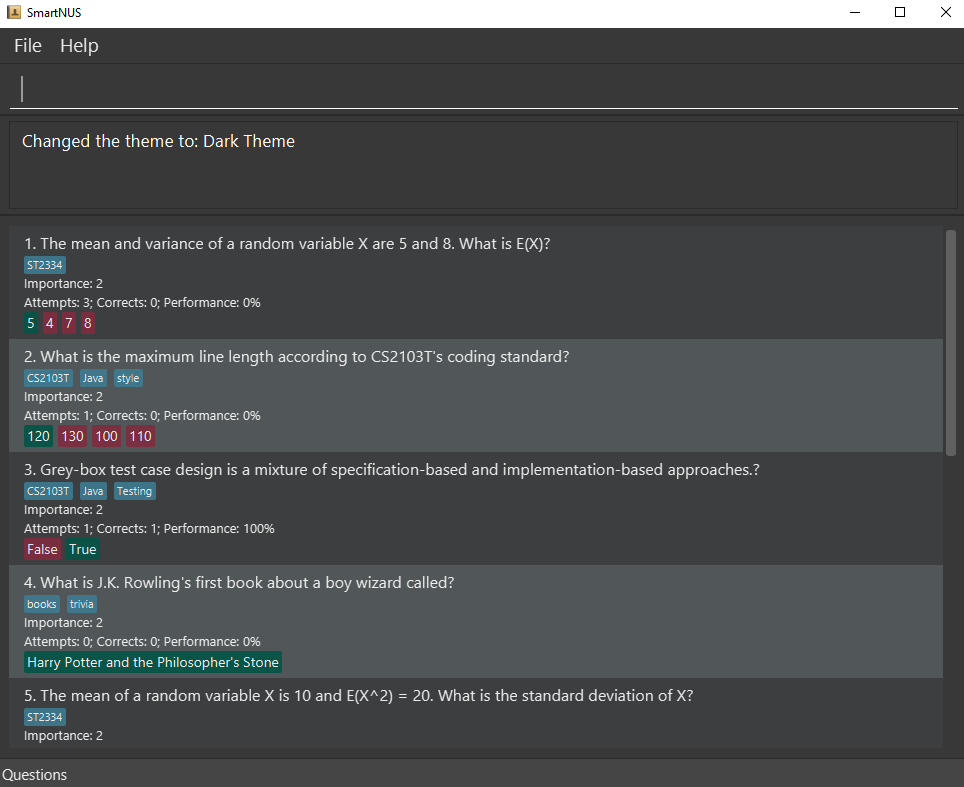The height and width of the screenshot is (787, 964).
Task: Select 120 as the maximum line length answer
Action: [x=38, y=436]
